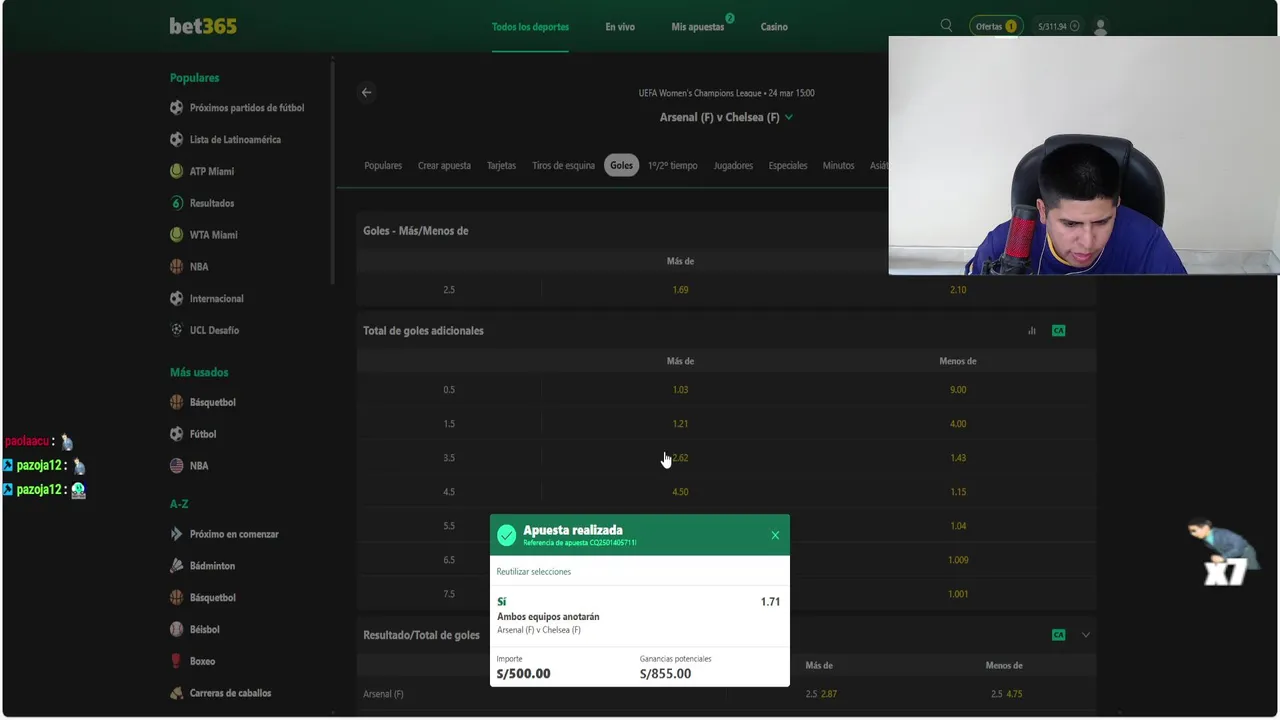Click the Próximo en comenzar icon
This screenshot has width=1280, height=720.
tap(177, 534)
